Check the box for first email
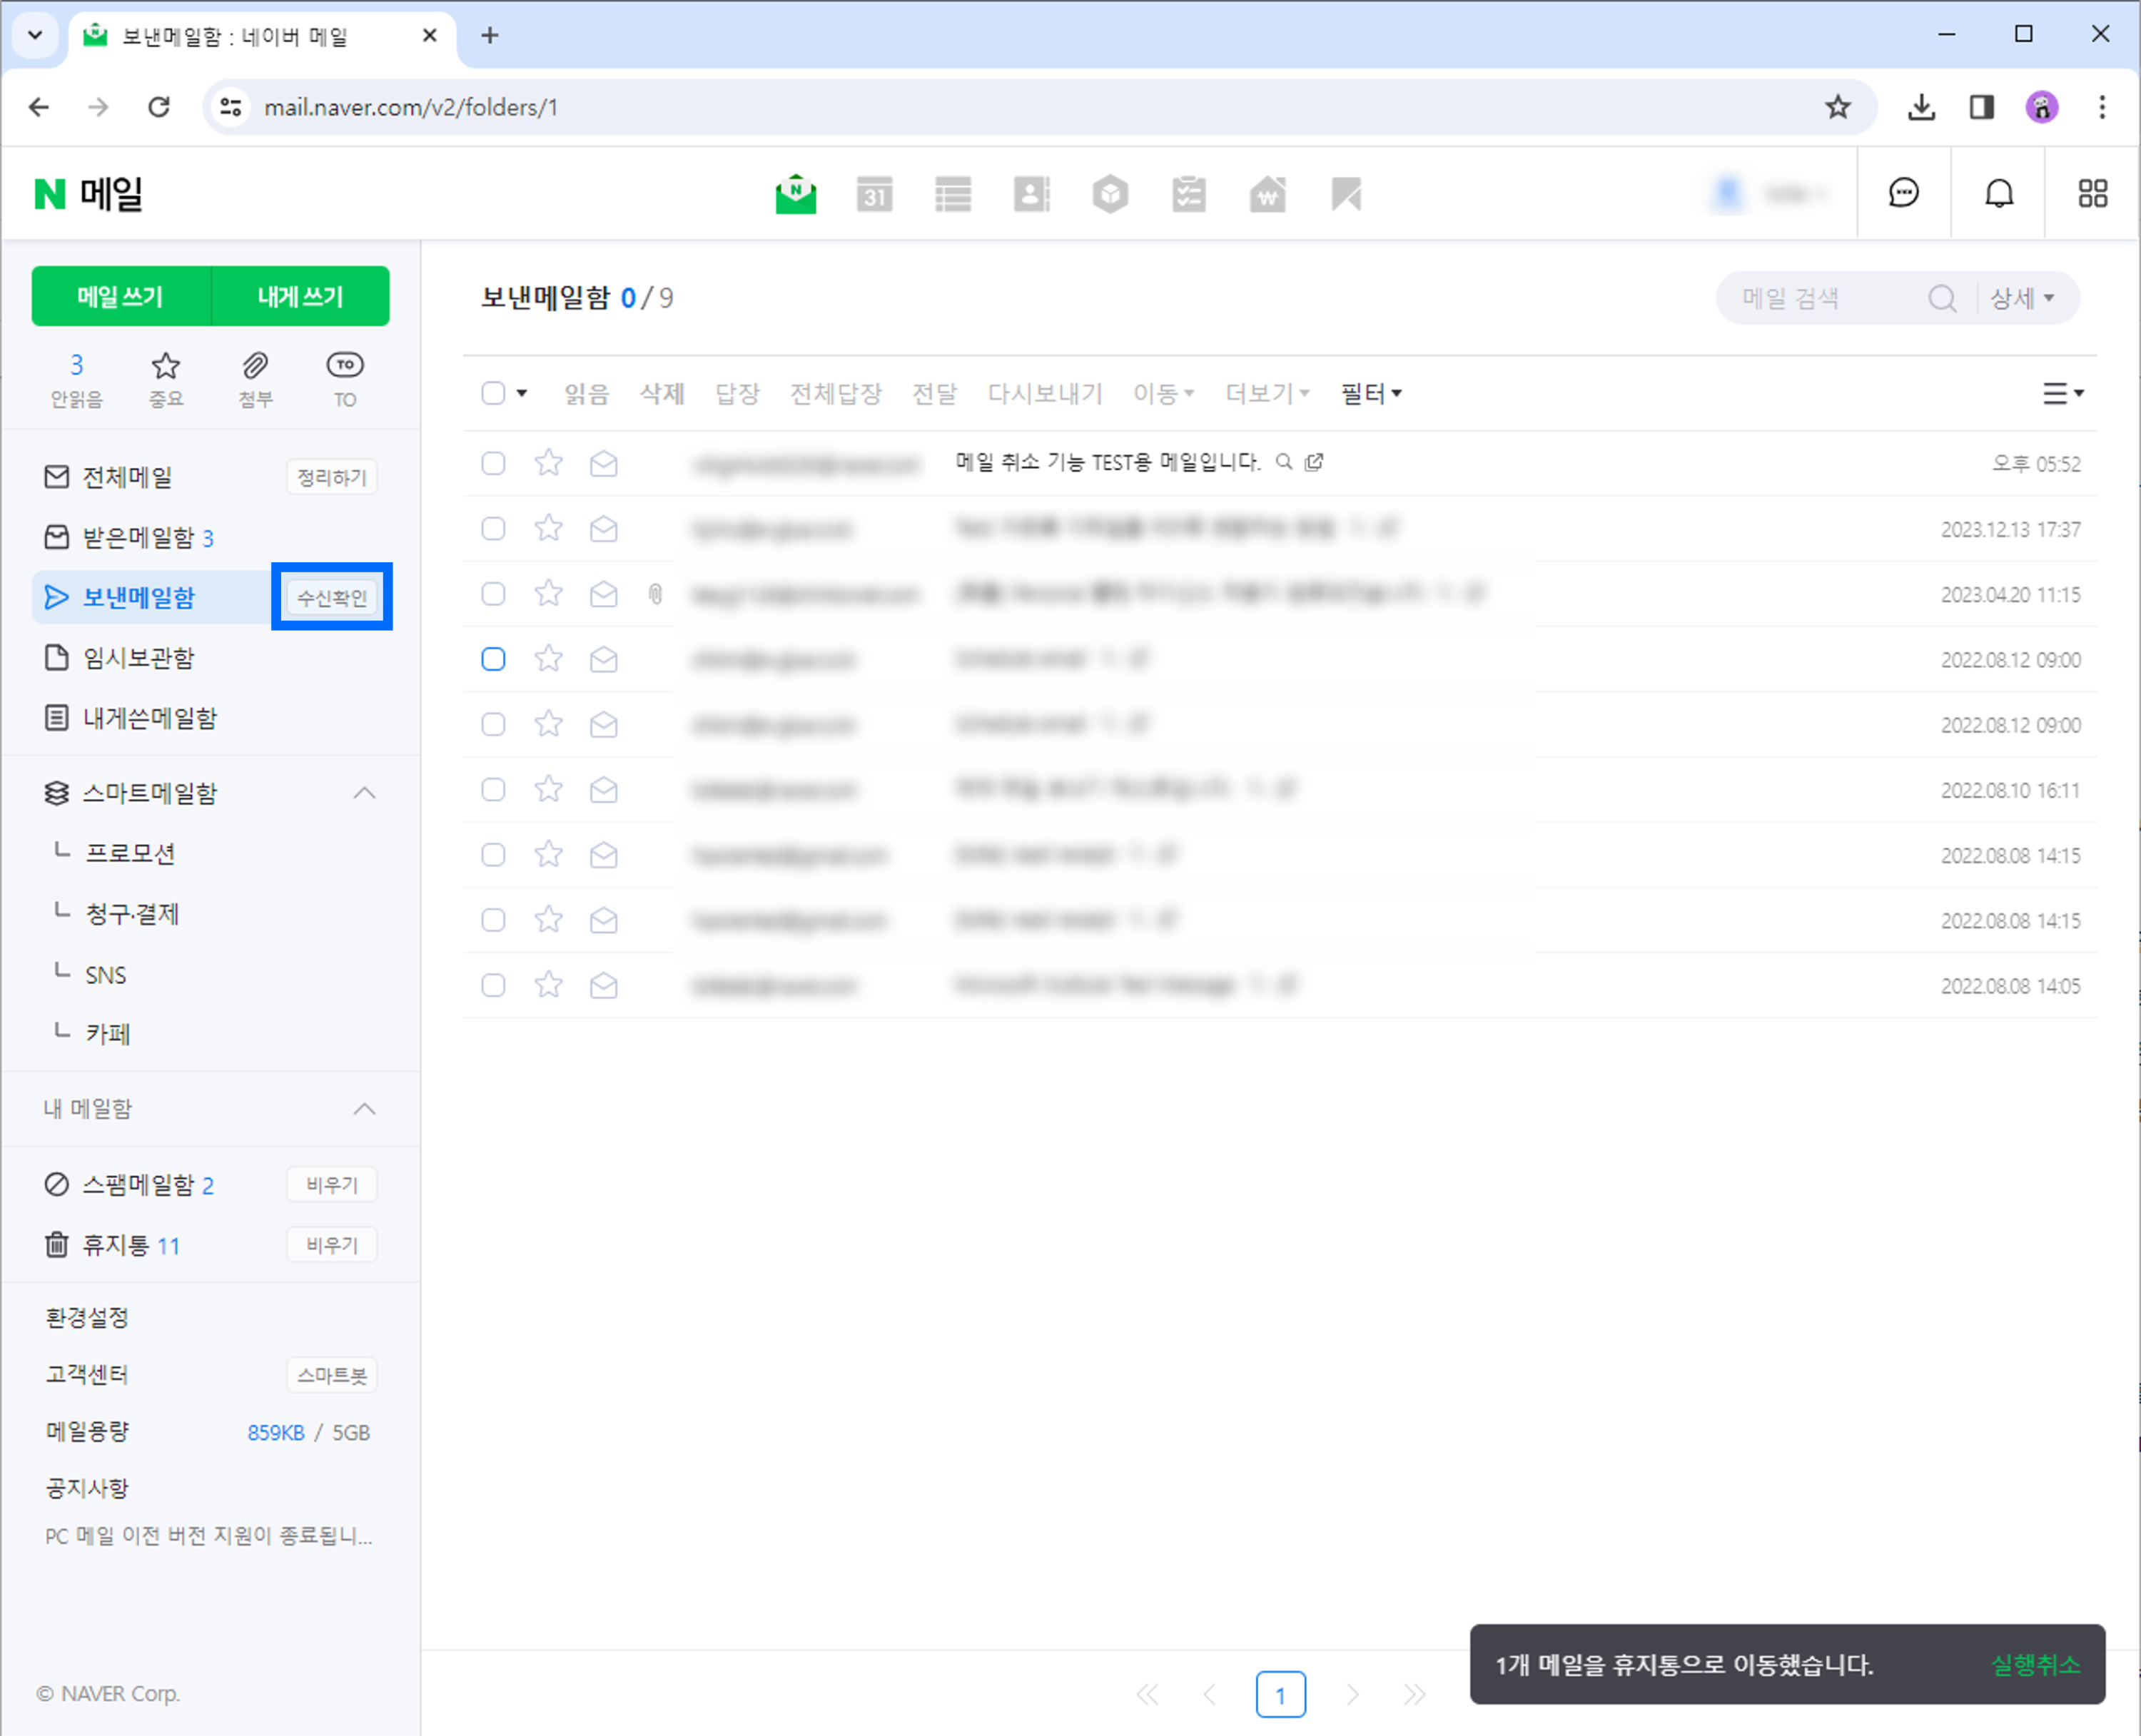This screenshot has height=1736, width=2141. (493, 463)
